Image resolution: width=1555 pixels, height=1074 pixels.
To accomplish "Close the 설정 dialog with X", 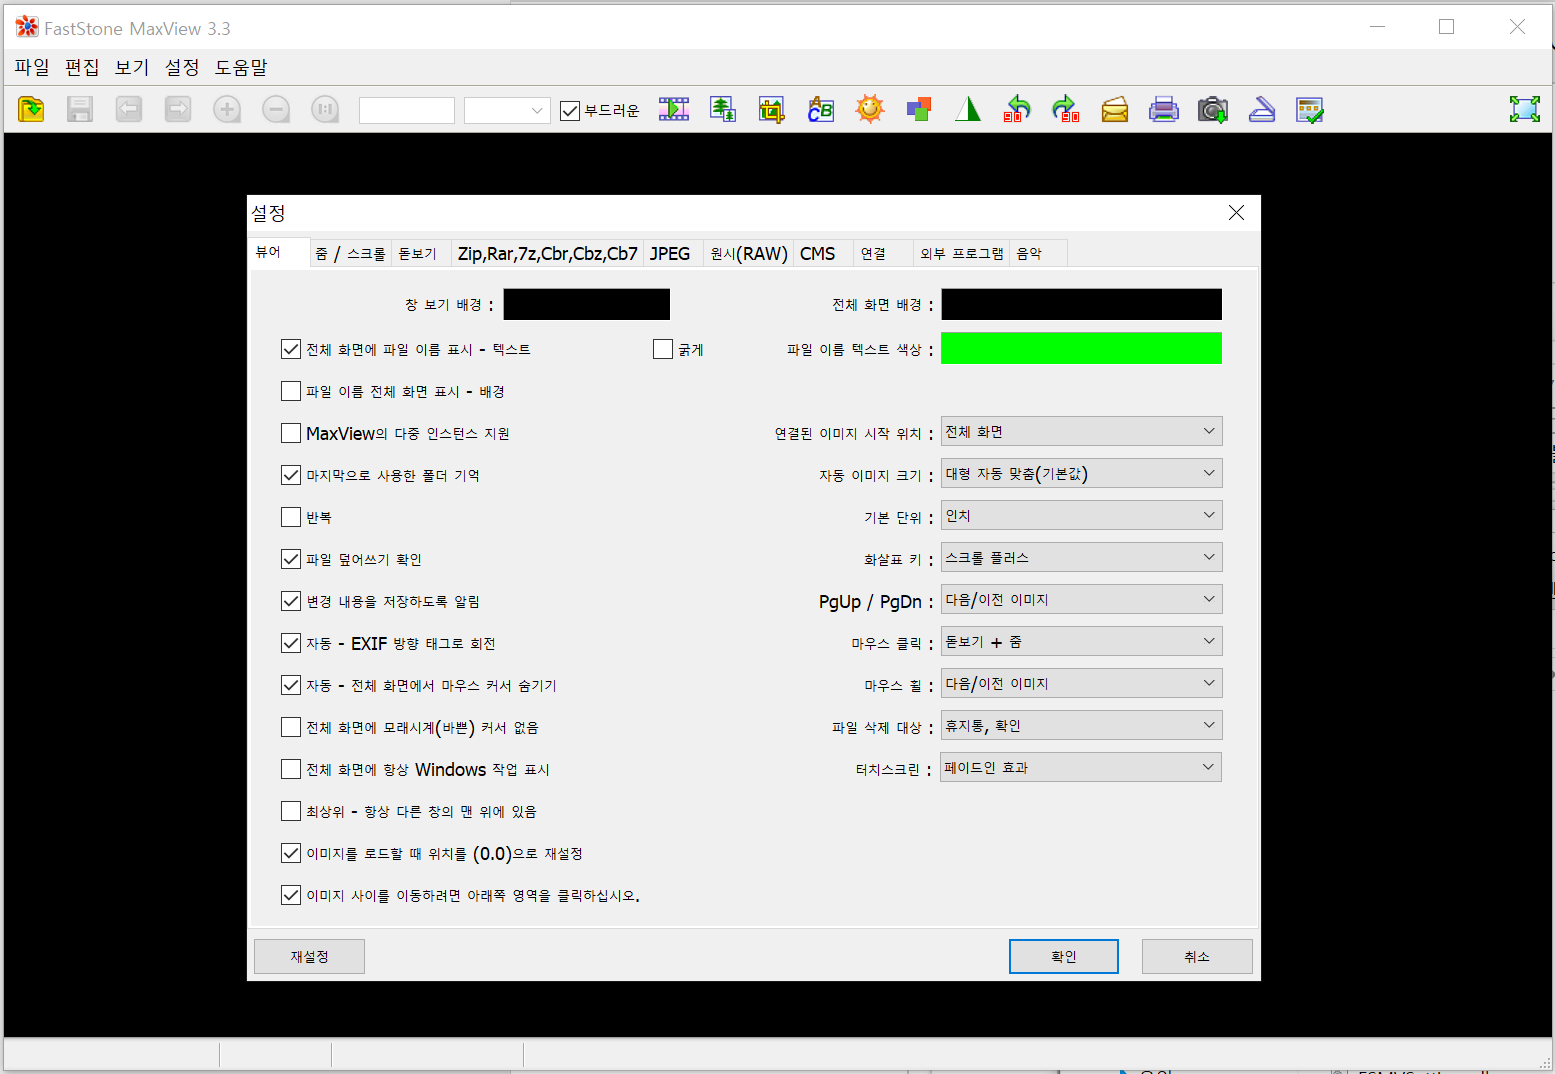I will 1236,213.
